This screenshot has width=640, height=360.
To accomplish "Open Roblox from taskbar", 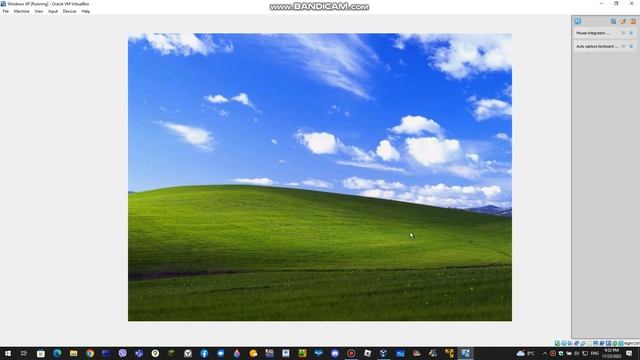I will [367, 353].
